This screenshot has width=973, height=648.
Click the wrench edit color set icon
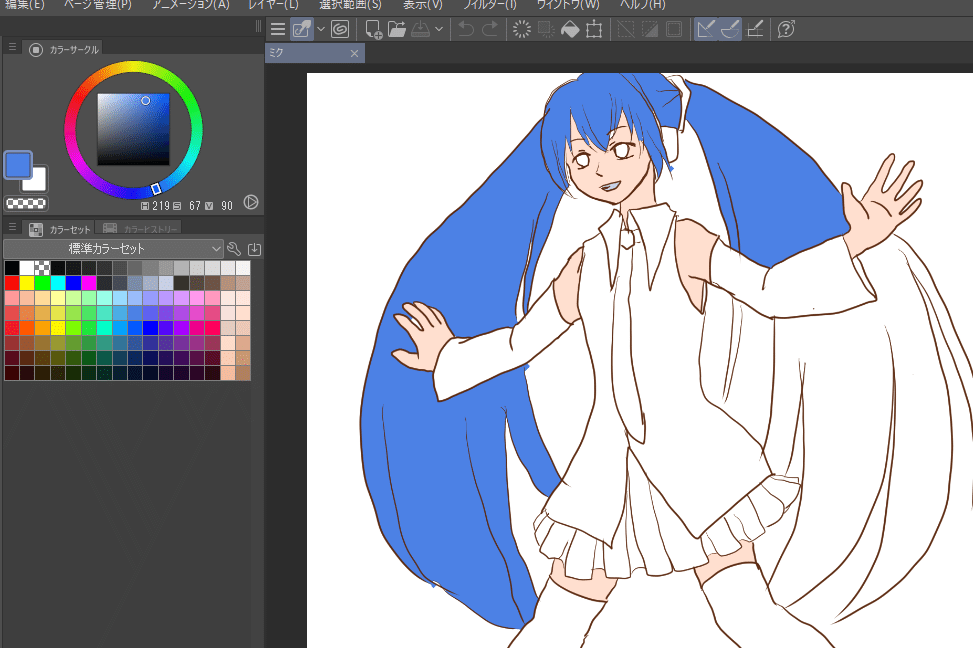pyautogui.click(x=234, y=249)
